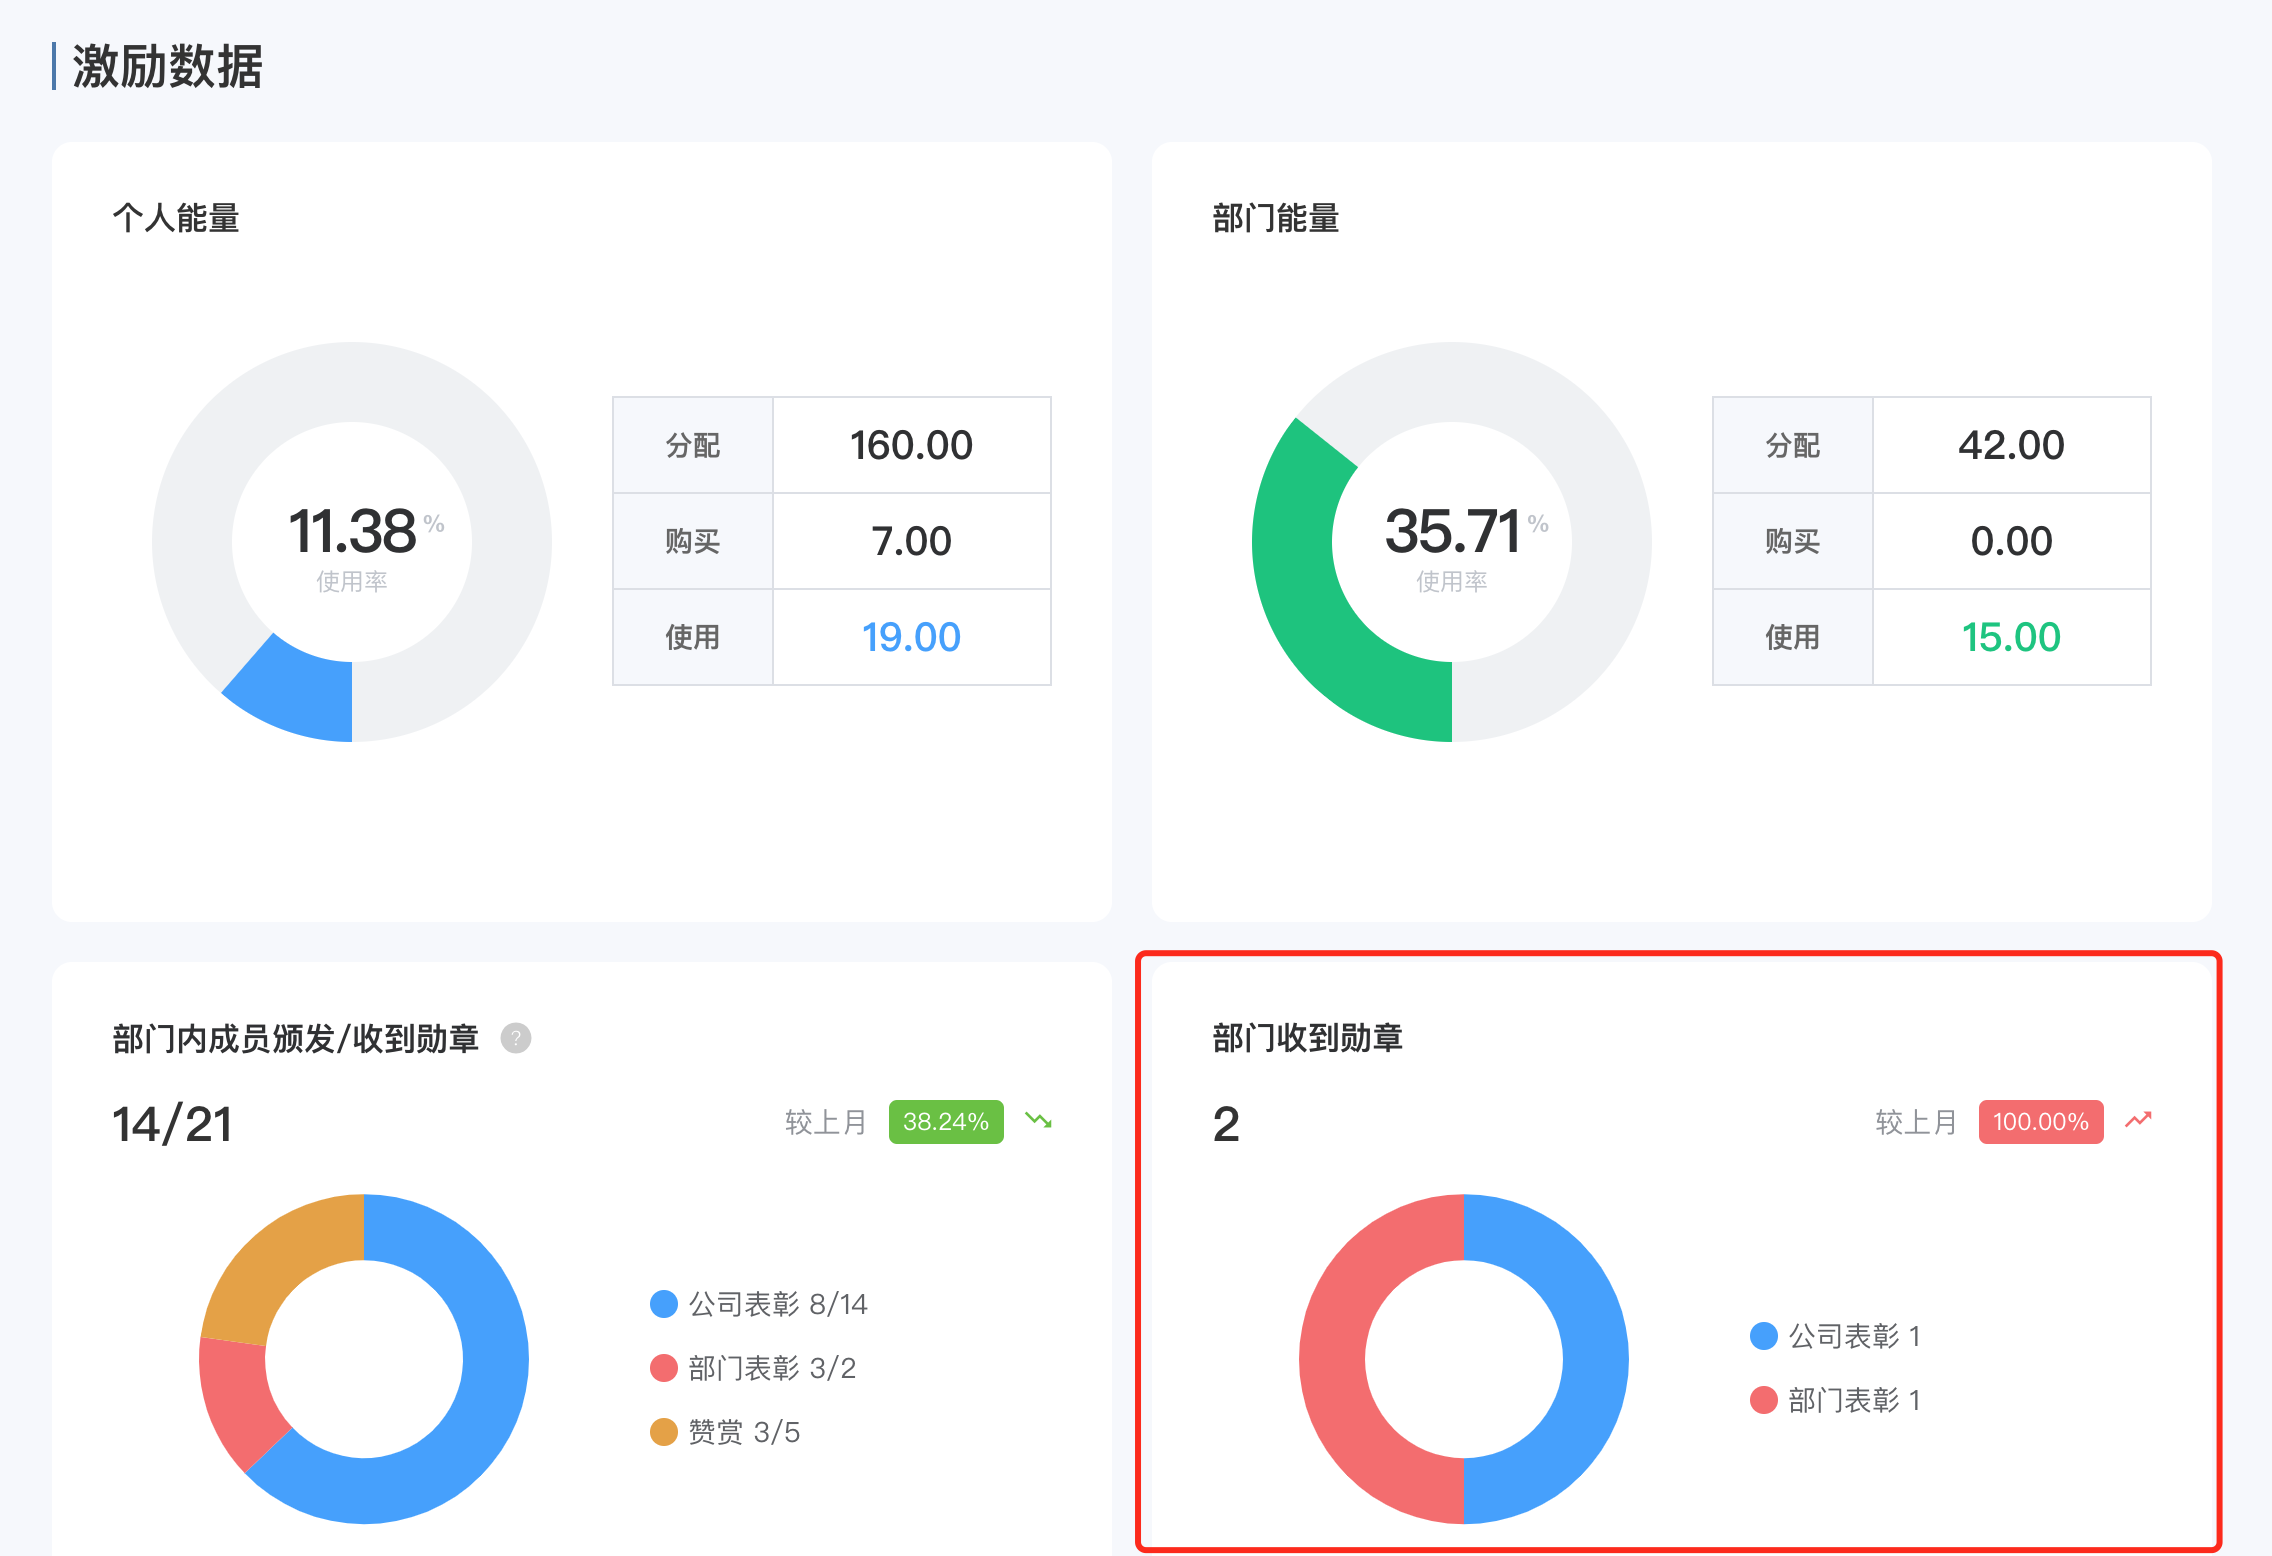
Task: Click the 42.00 分配 cell in 部门能量
Action: (2011, 445)
